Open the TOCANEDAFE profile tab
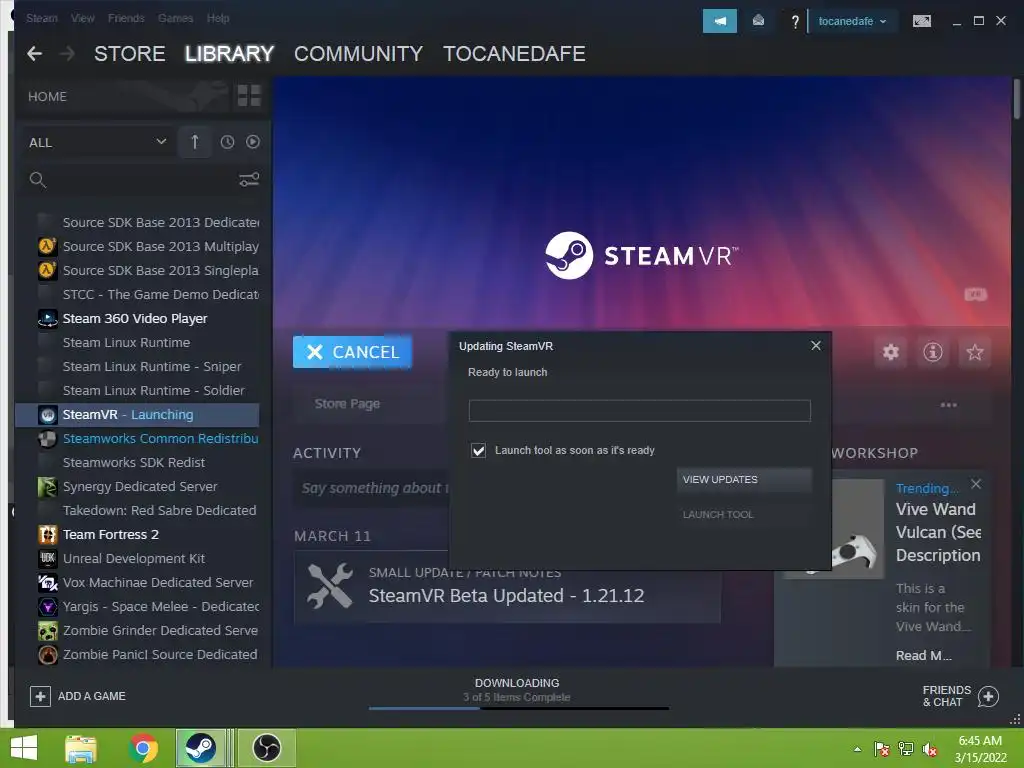The width and height of the screenshot is (1024, 768). (x=514, y=54)
